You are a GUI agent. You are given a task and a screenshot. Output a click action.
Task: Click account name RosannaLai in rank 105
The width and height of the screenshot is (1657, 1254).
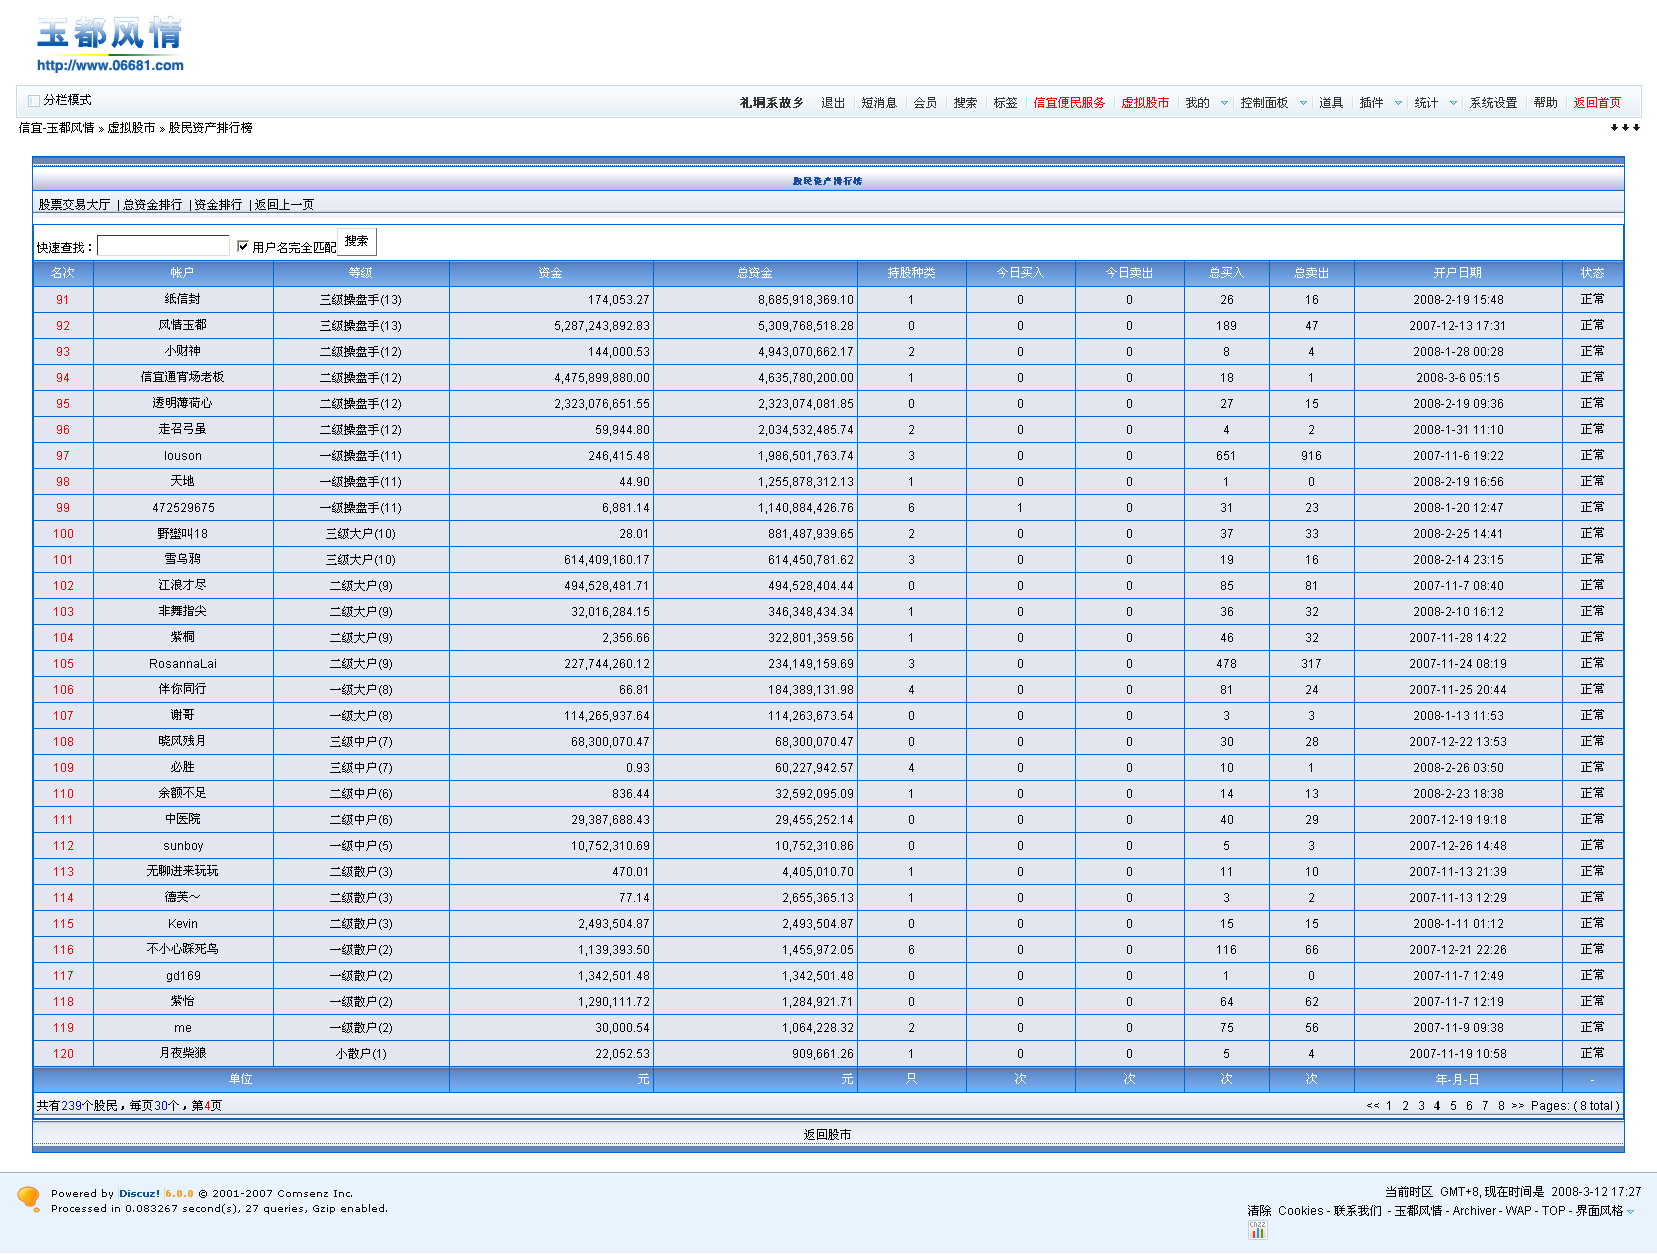(x=182, y=664)
